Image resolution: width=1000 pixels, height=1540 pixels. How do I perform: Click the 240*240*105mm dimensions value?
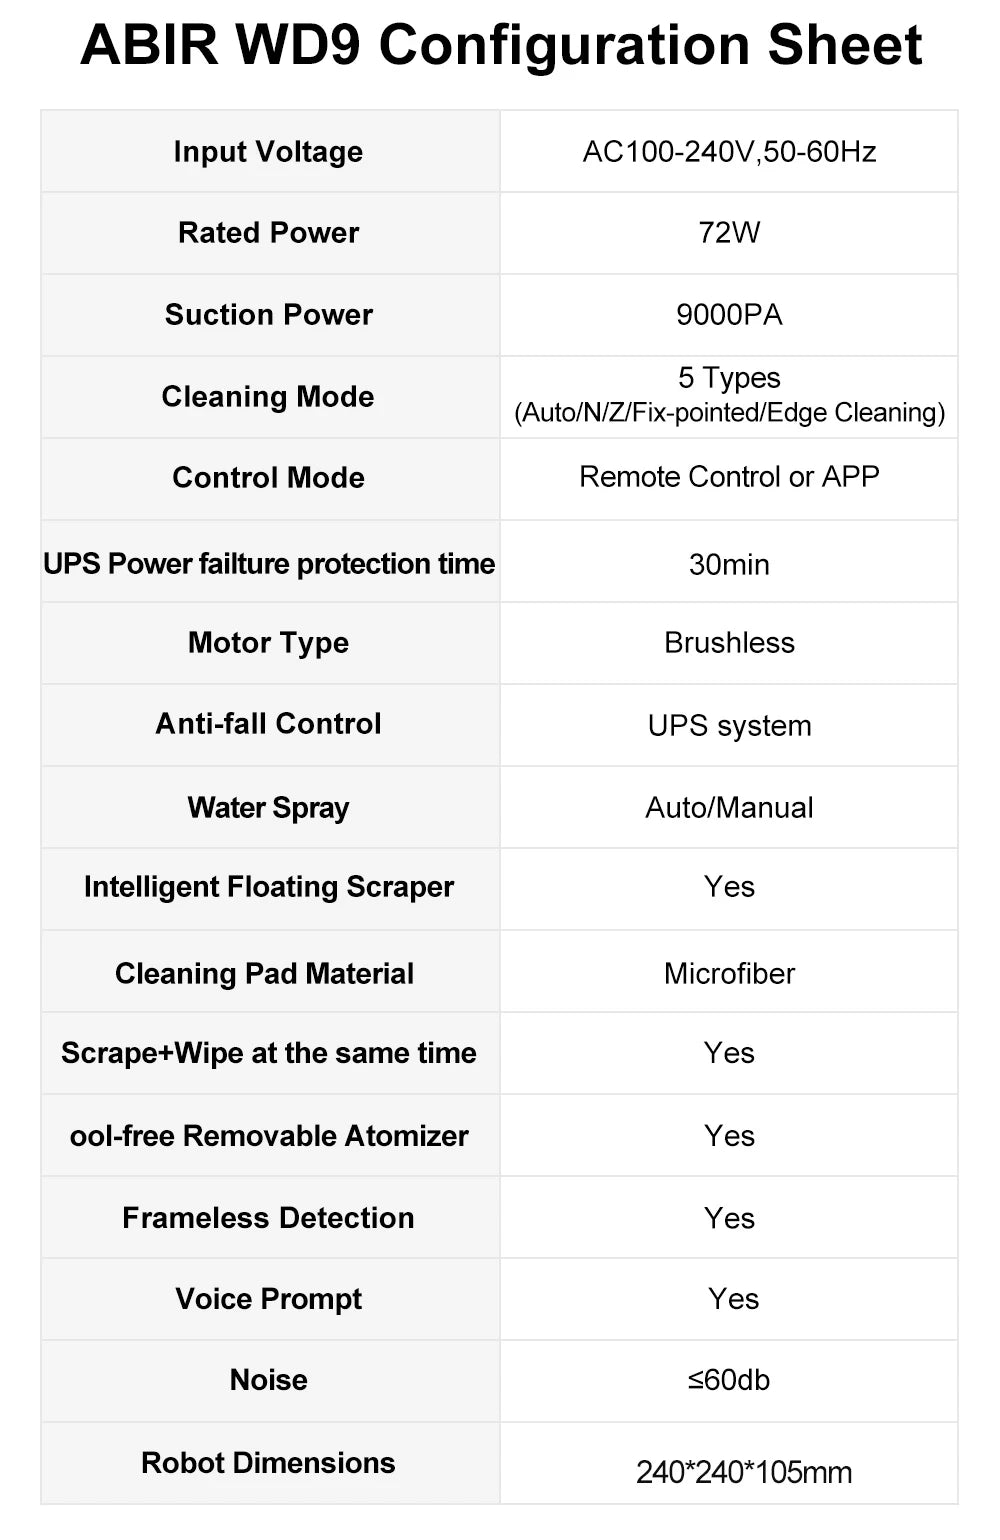pos(744,1473)
